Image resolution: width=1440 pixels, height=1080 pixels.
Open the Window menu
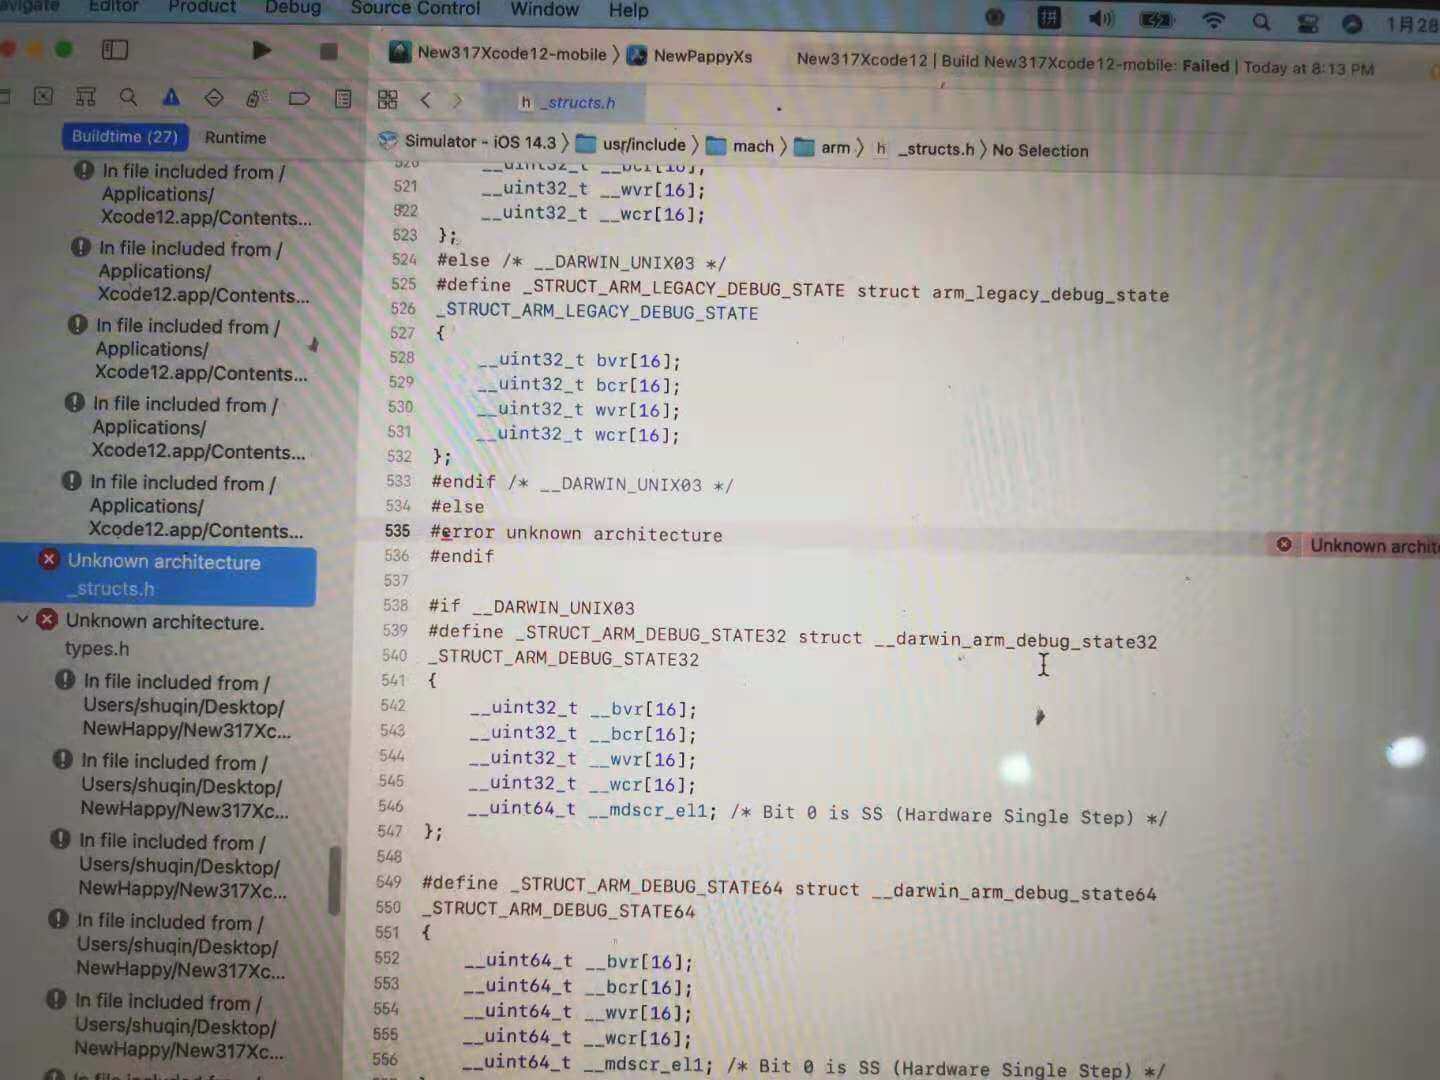(544, 9)
